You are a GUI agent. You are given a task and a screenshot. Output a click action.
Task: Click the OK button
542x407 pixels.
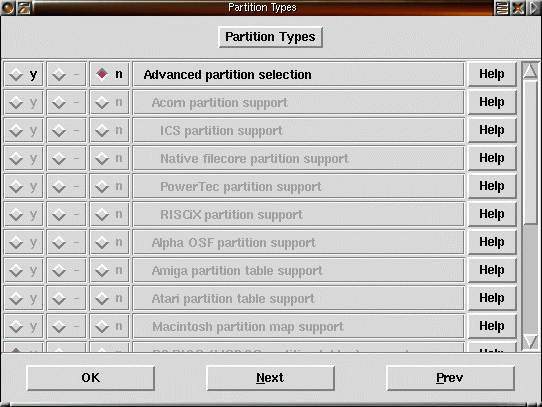click(91, 378)
